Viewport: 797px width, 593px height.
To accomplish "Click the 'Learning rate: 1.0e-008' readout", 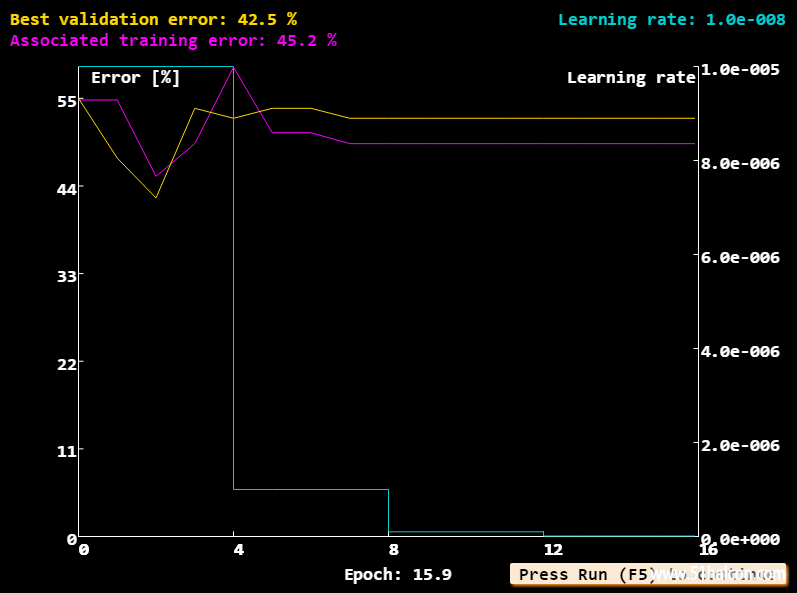I will pos(671,19).
